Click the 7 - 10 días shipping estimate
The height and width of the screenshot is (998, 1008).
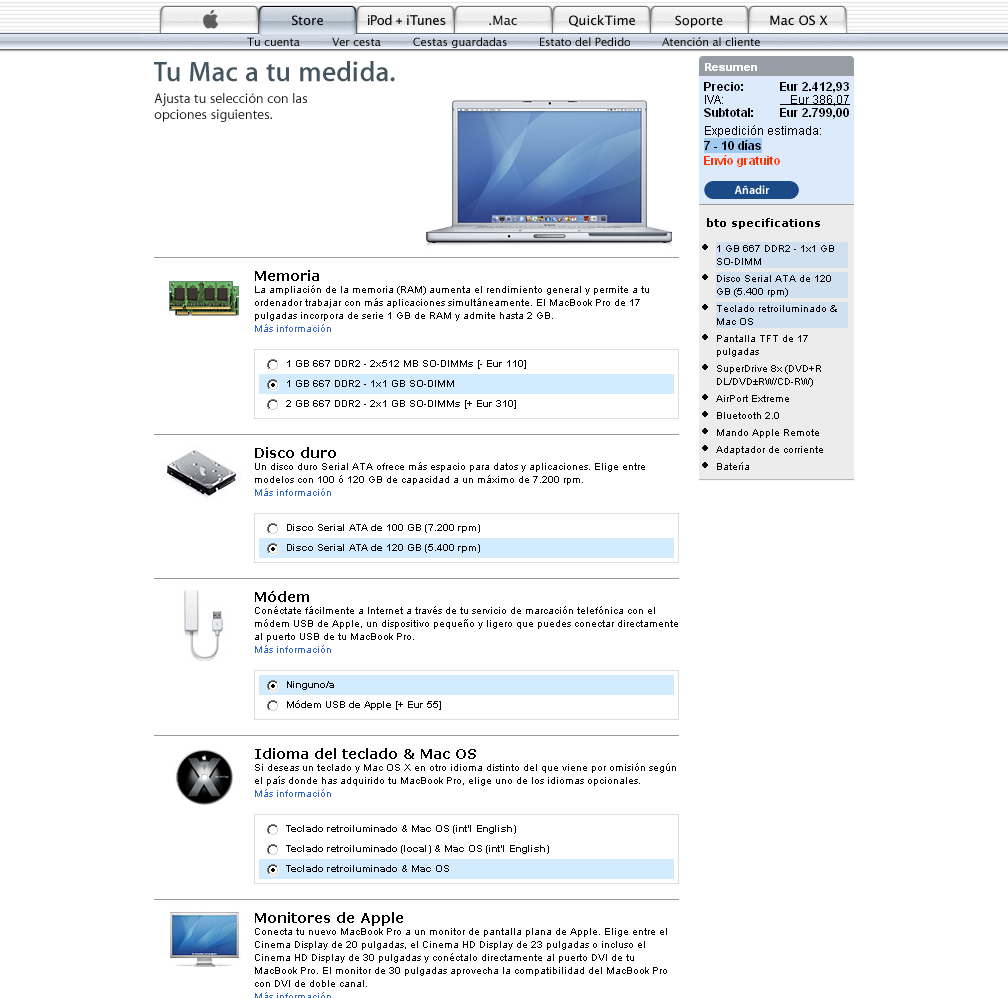click(x=732, y=145)
